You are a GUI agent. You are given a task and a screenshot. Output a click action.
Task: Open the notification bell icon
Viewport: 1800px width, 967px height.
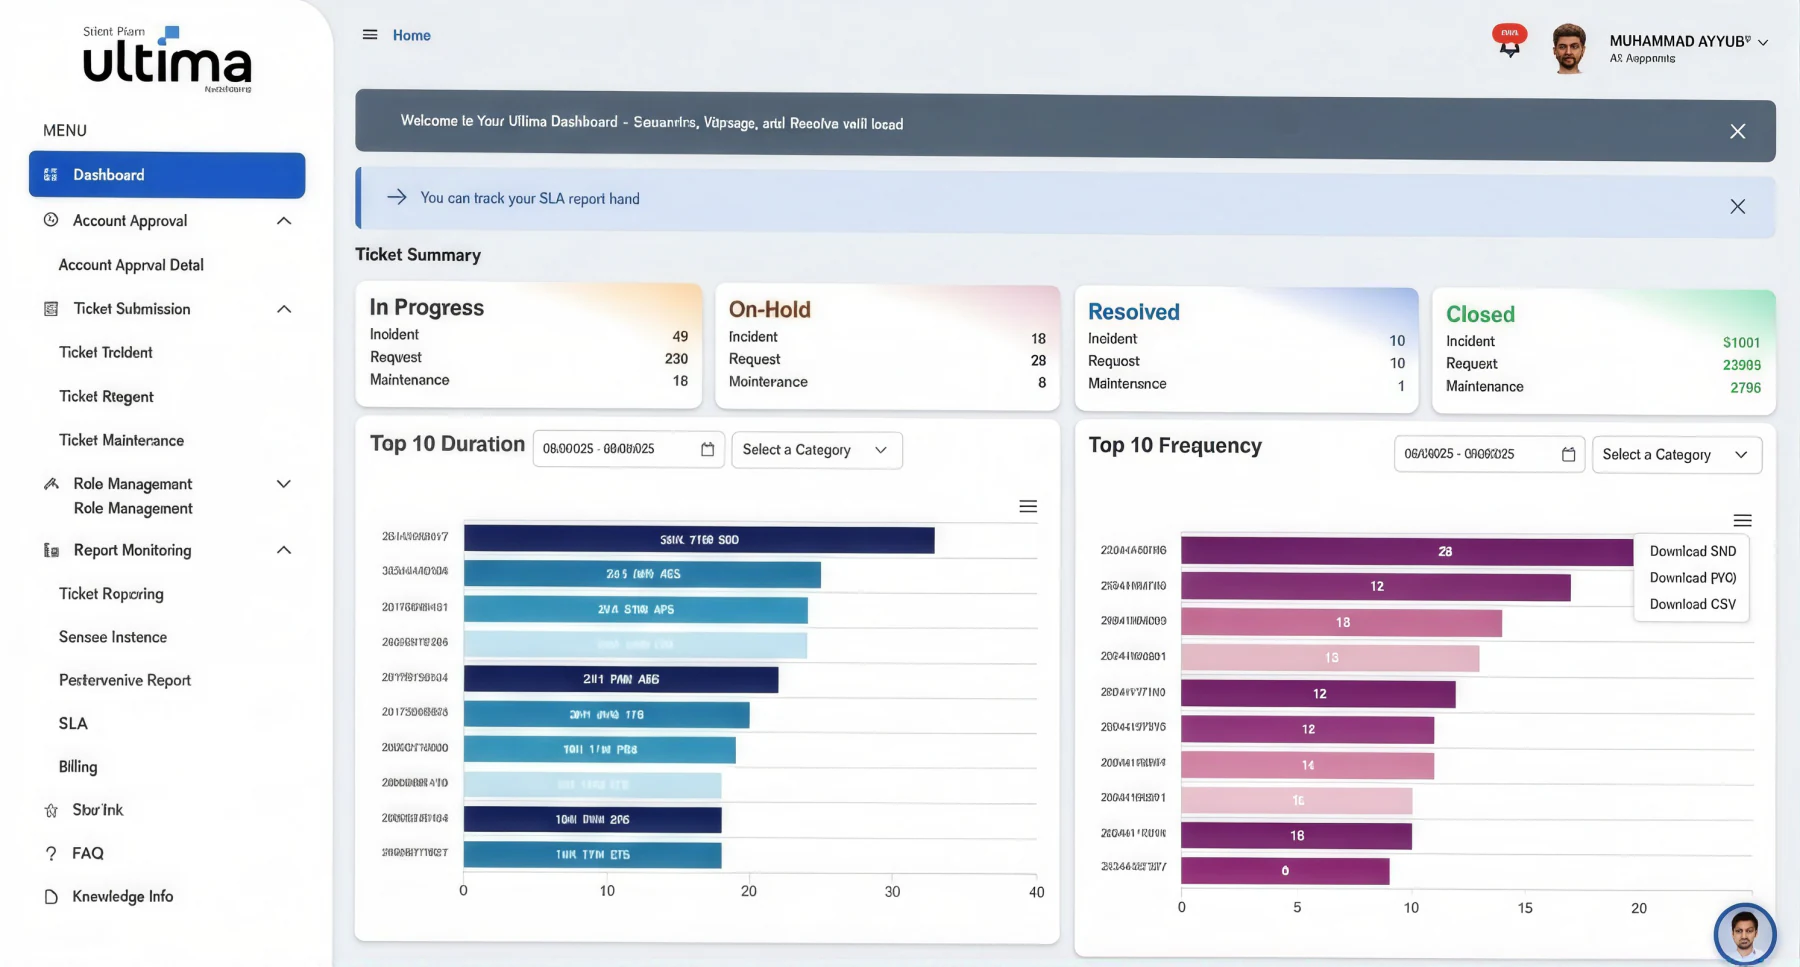click(x=1509, y=42)
